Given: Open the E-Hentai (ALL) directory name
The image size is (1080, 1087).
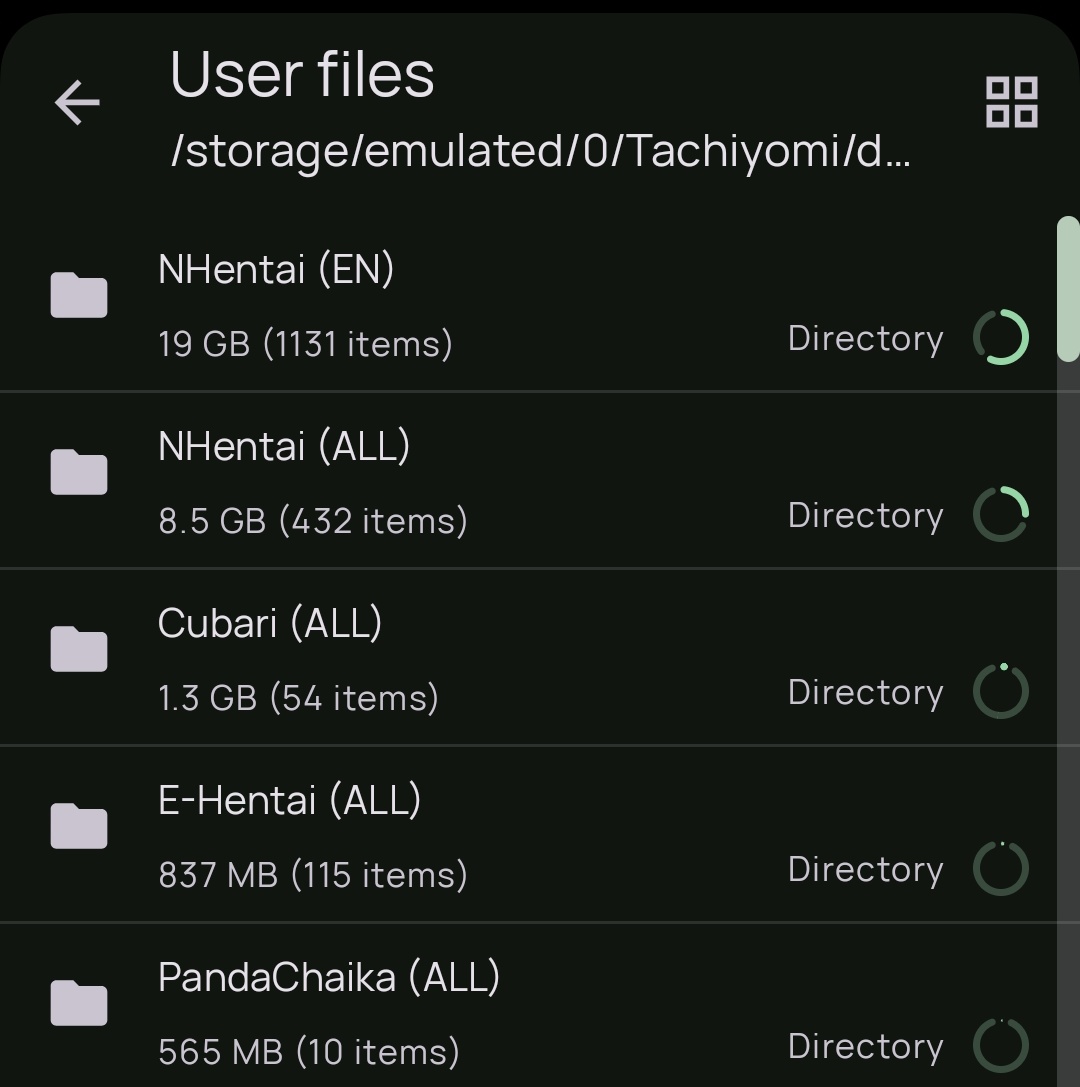Looking at the screenshot, I should (x=290, y=800).
